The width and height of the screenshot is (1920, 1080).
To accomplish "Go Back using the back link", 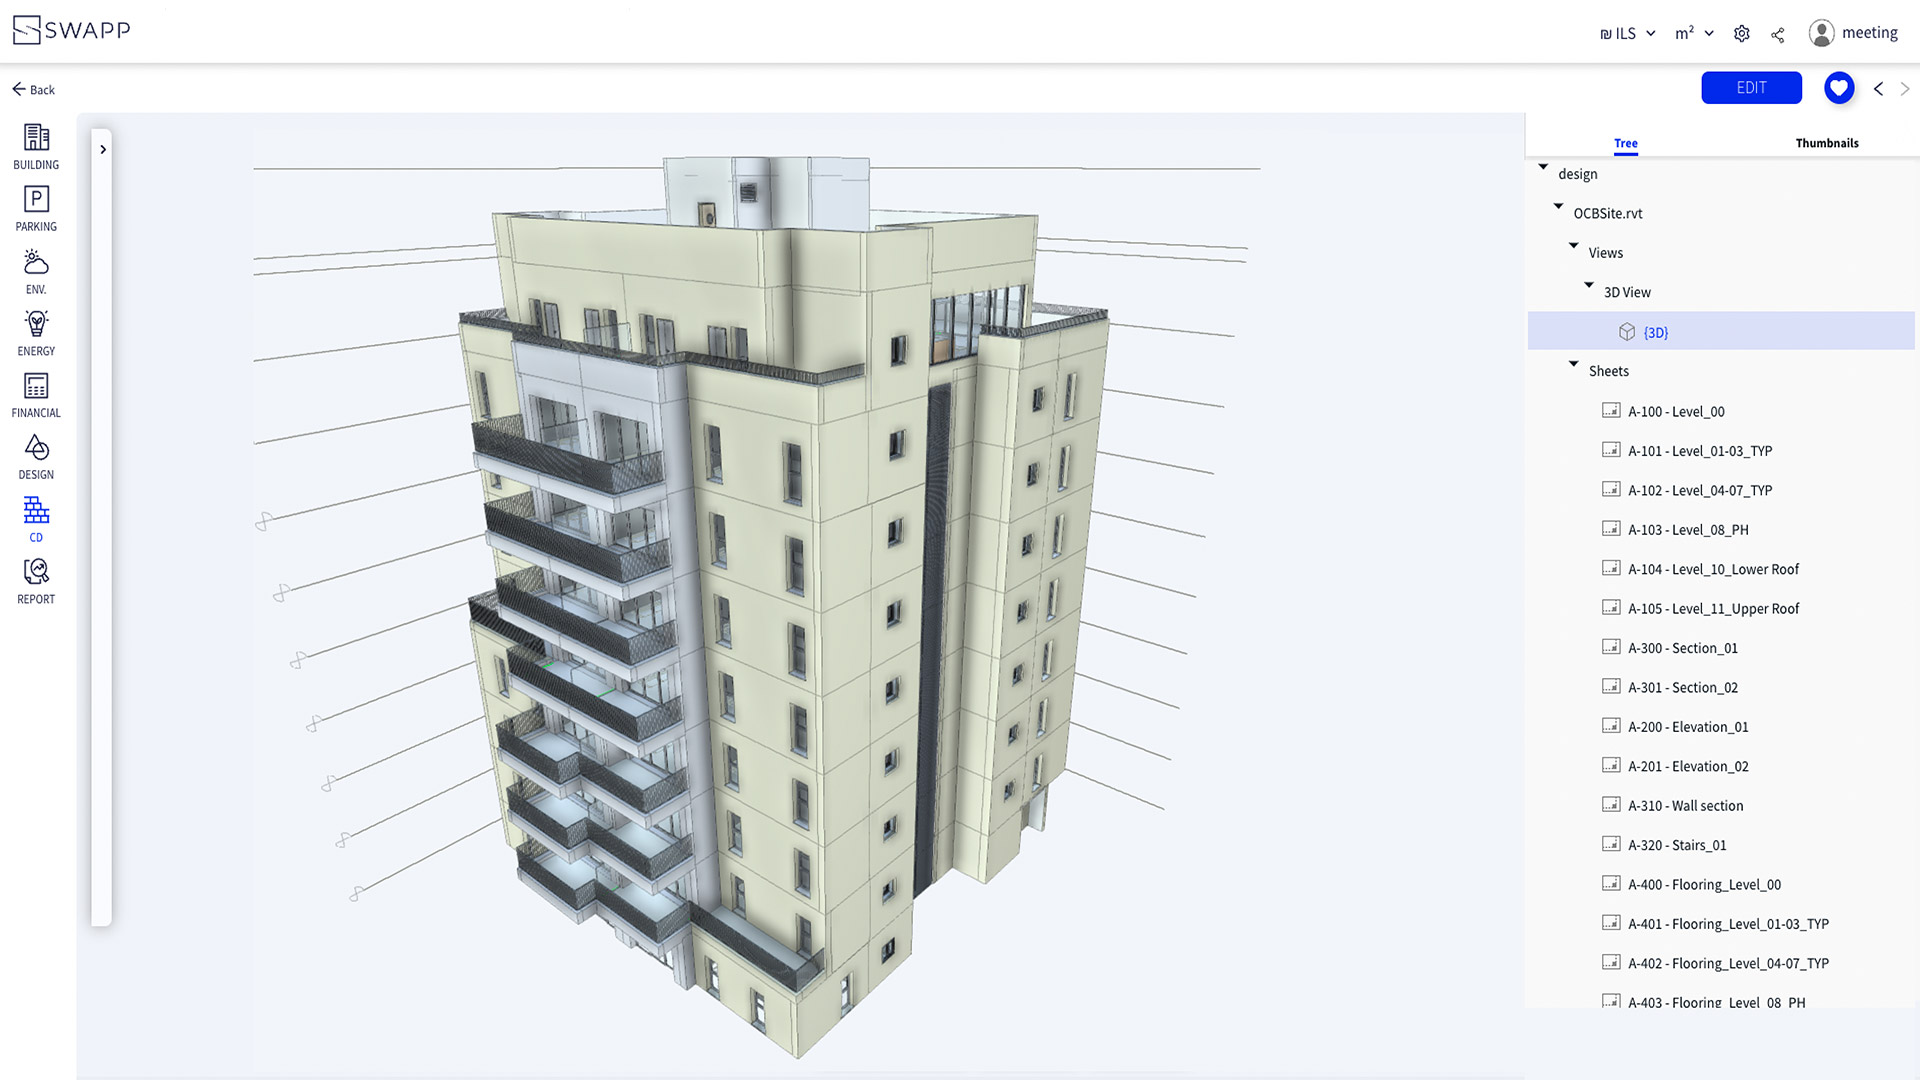I will (33, 89).
